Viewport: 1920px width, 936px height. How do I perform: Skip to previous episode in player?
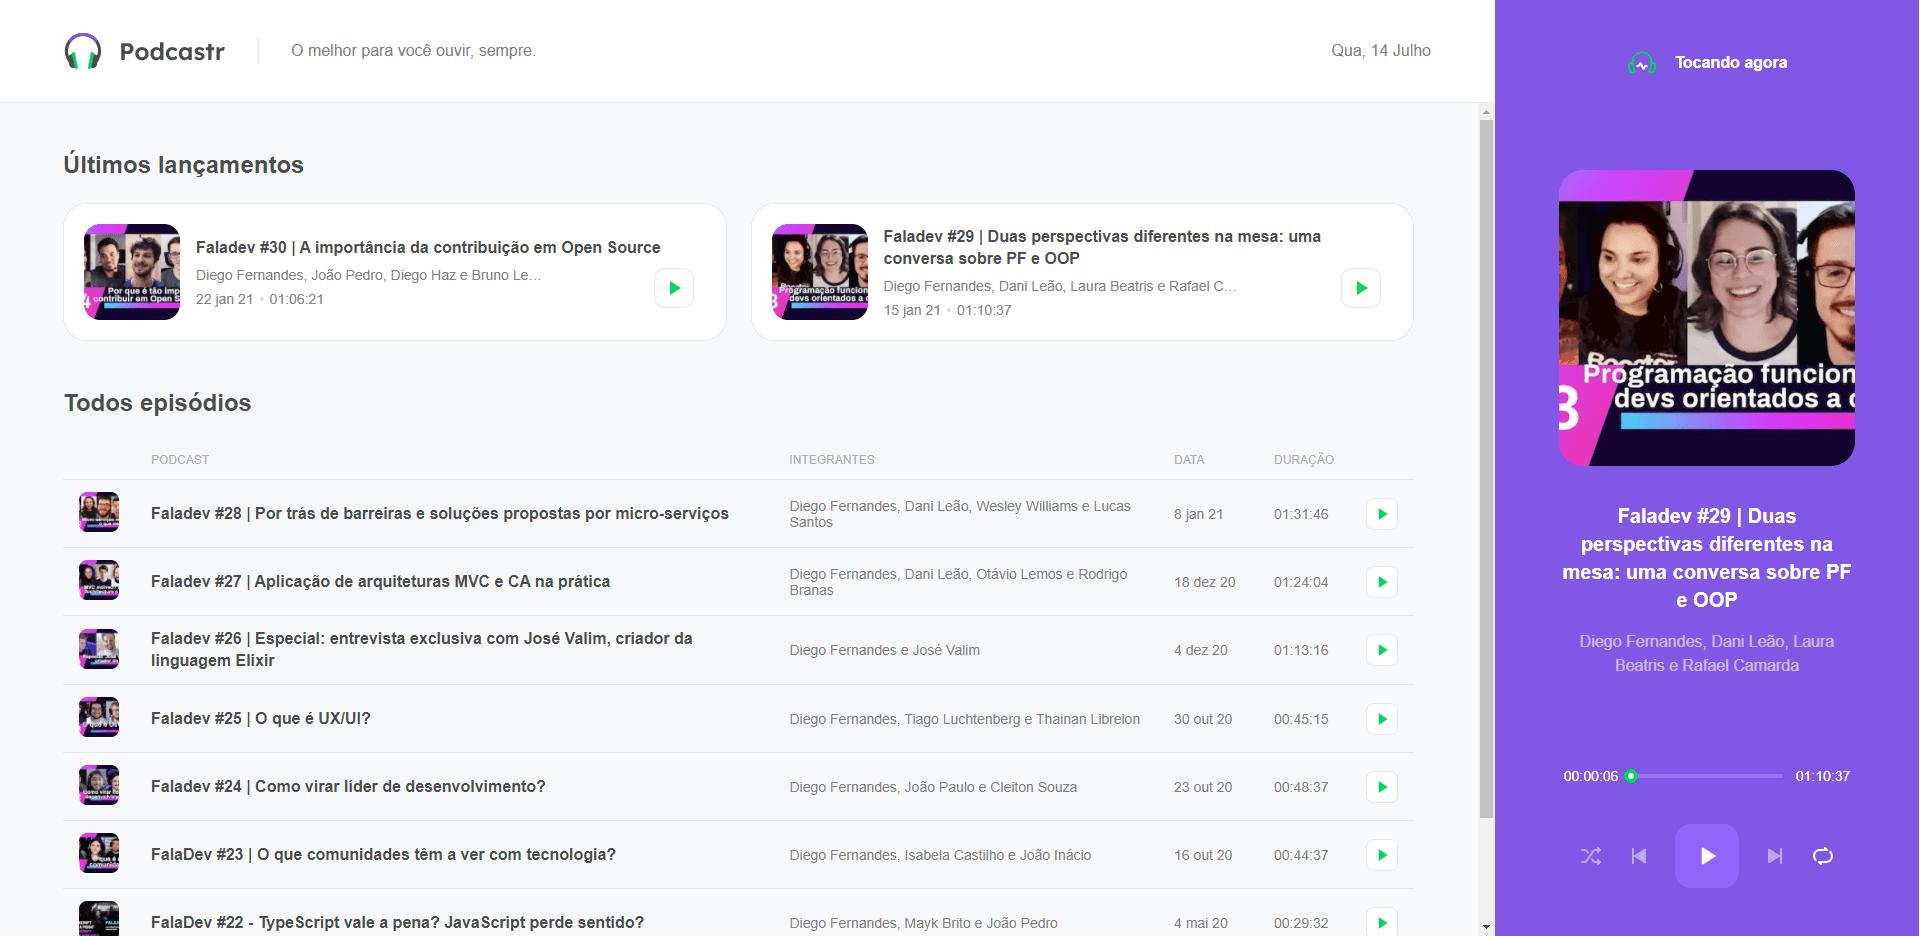pyautogui.click(x=1639, y=856)
